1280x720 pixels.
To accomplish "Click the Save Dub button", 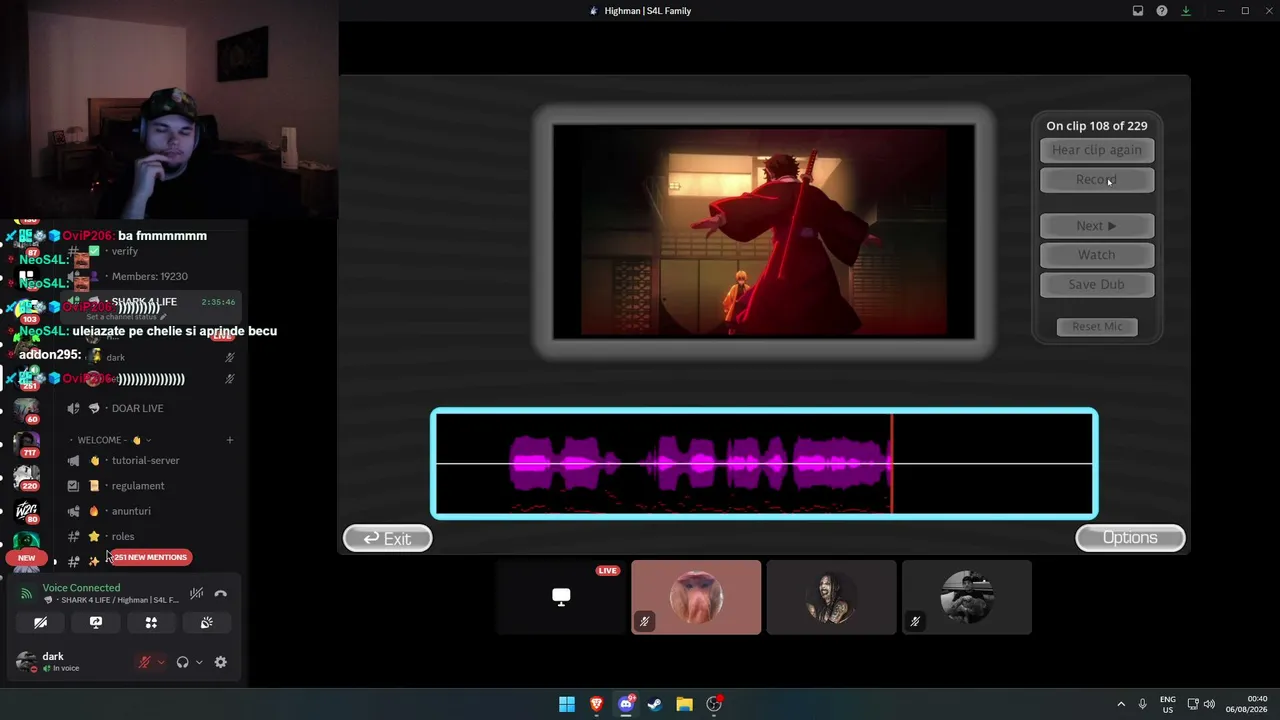I will (x=1097, y=285).
